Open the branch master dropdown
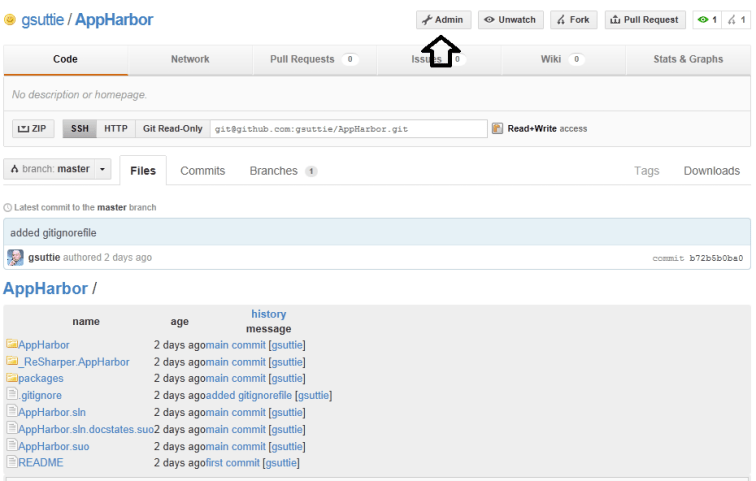This screenshot has height=481, width=756. point(57,169)
